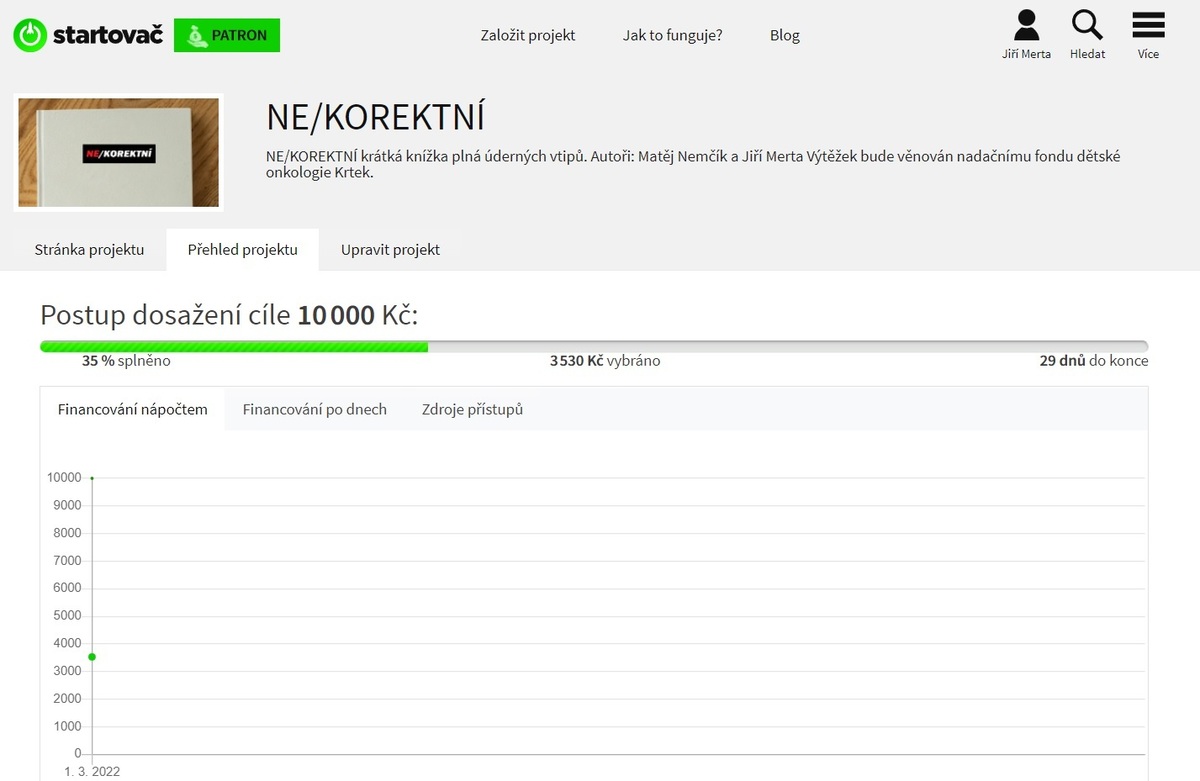Open the Blog navigation link
The width and height of the screenshot is (1200, 781).
point(785,35)
